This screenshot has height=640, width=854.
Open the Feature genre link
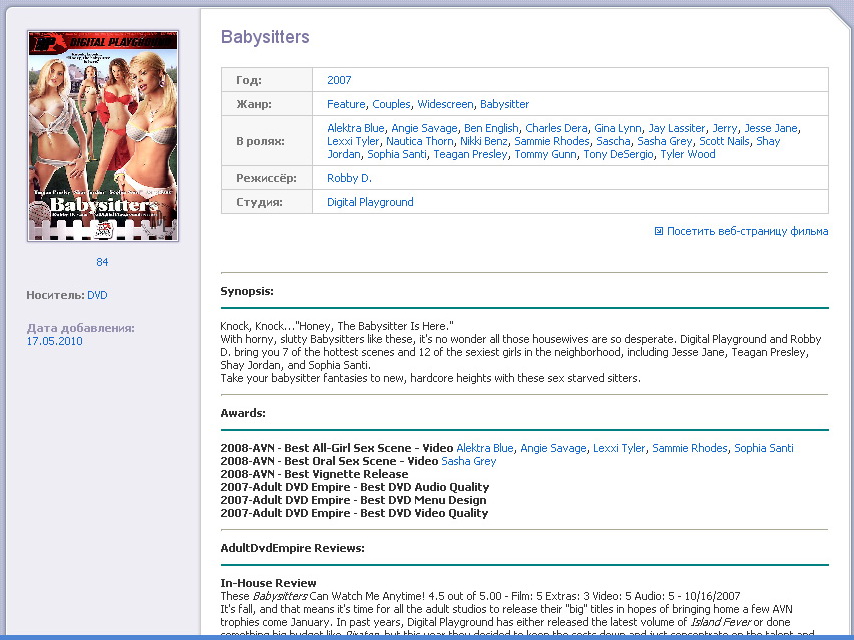point(346,104)
